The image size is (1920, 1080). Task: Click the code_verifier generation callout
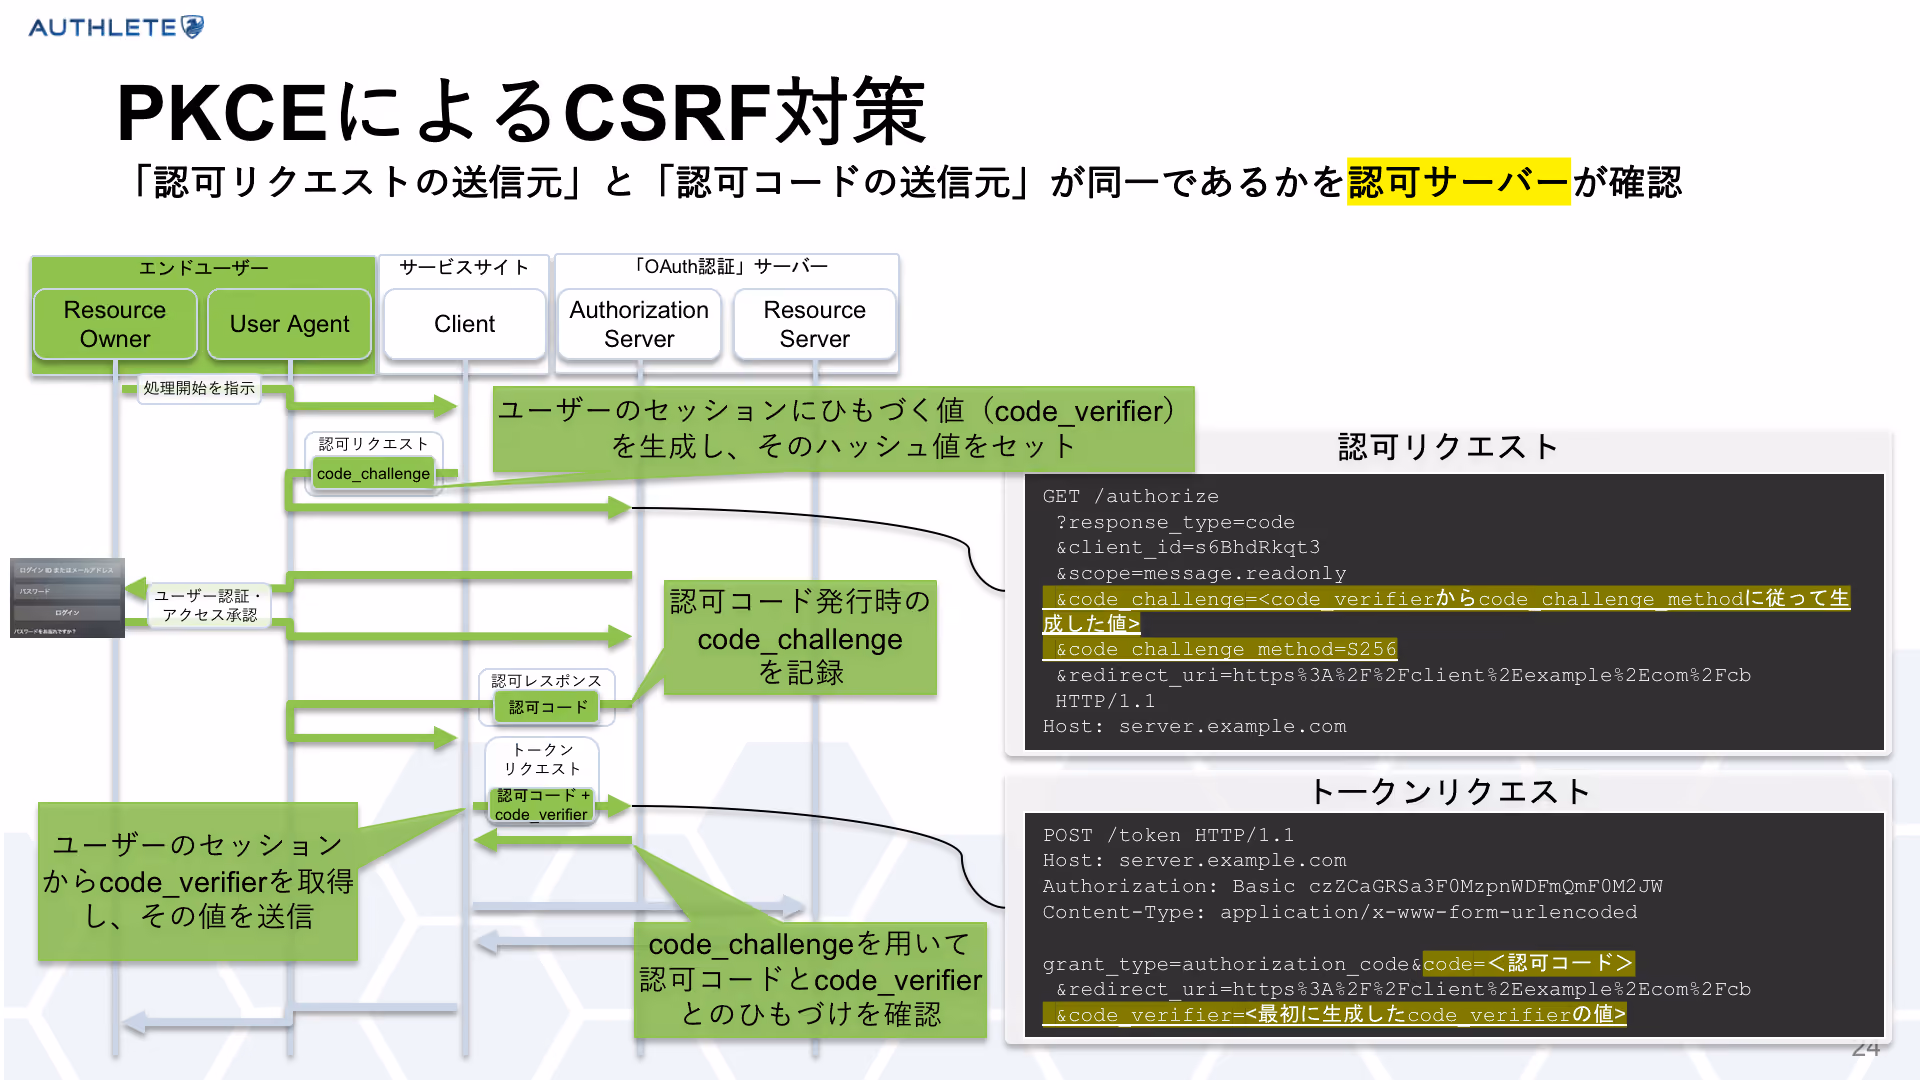pos(843,428)
